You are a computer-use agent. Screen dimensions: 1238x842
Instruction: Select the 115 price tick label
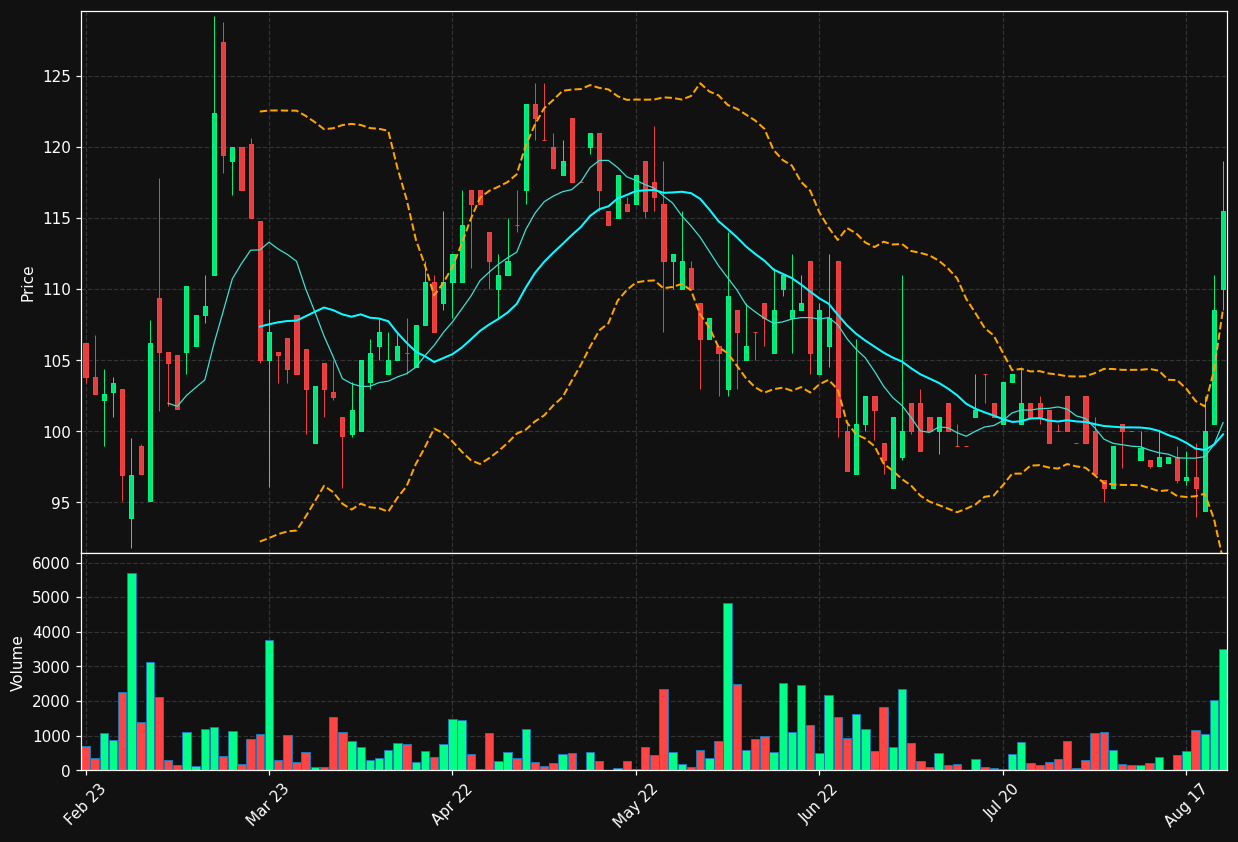tap(56, 219)
